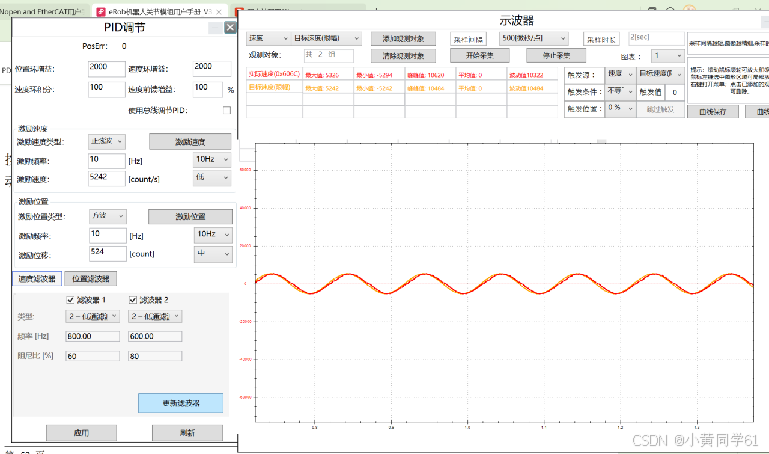Open the trigger position 0 % dropdown
This screenshot has width=769, height=454.
[x=620, y=108]
